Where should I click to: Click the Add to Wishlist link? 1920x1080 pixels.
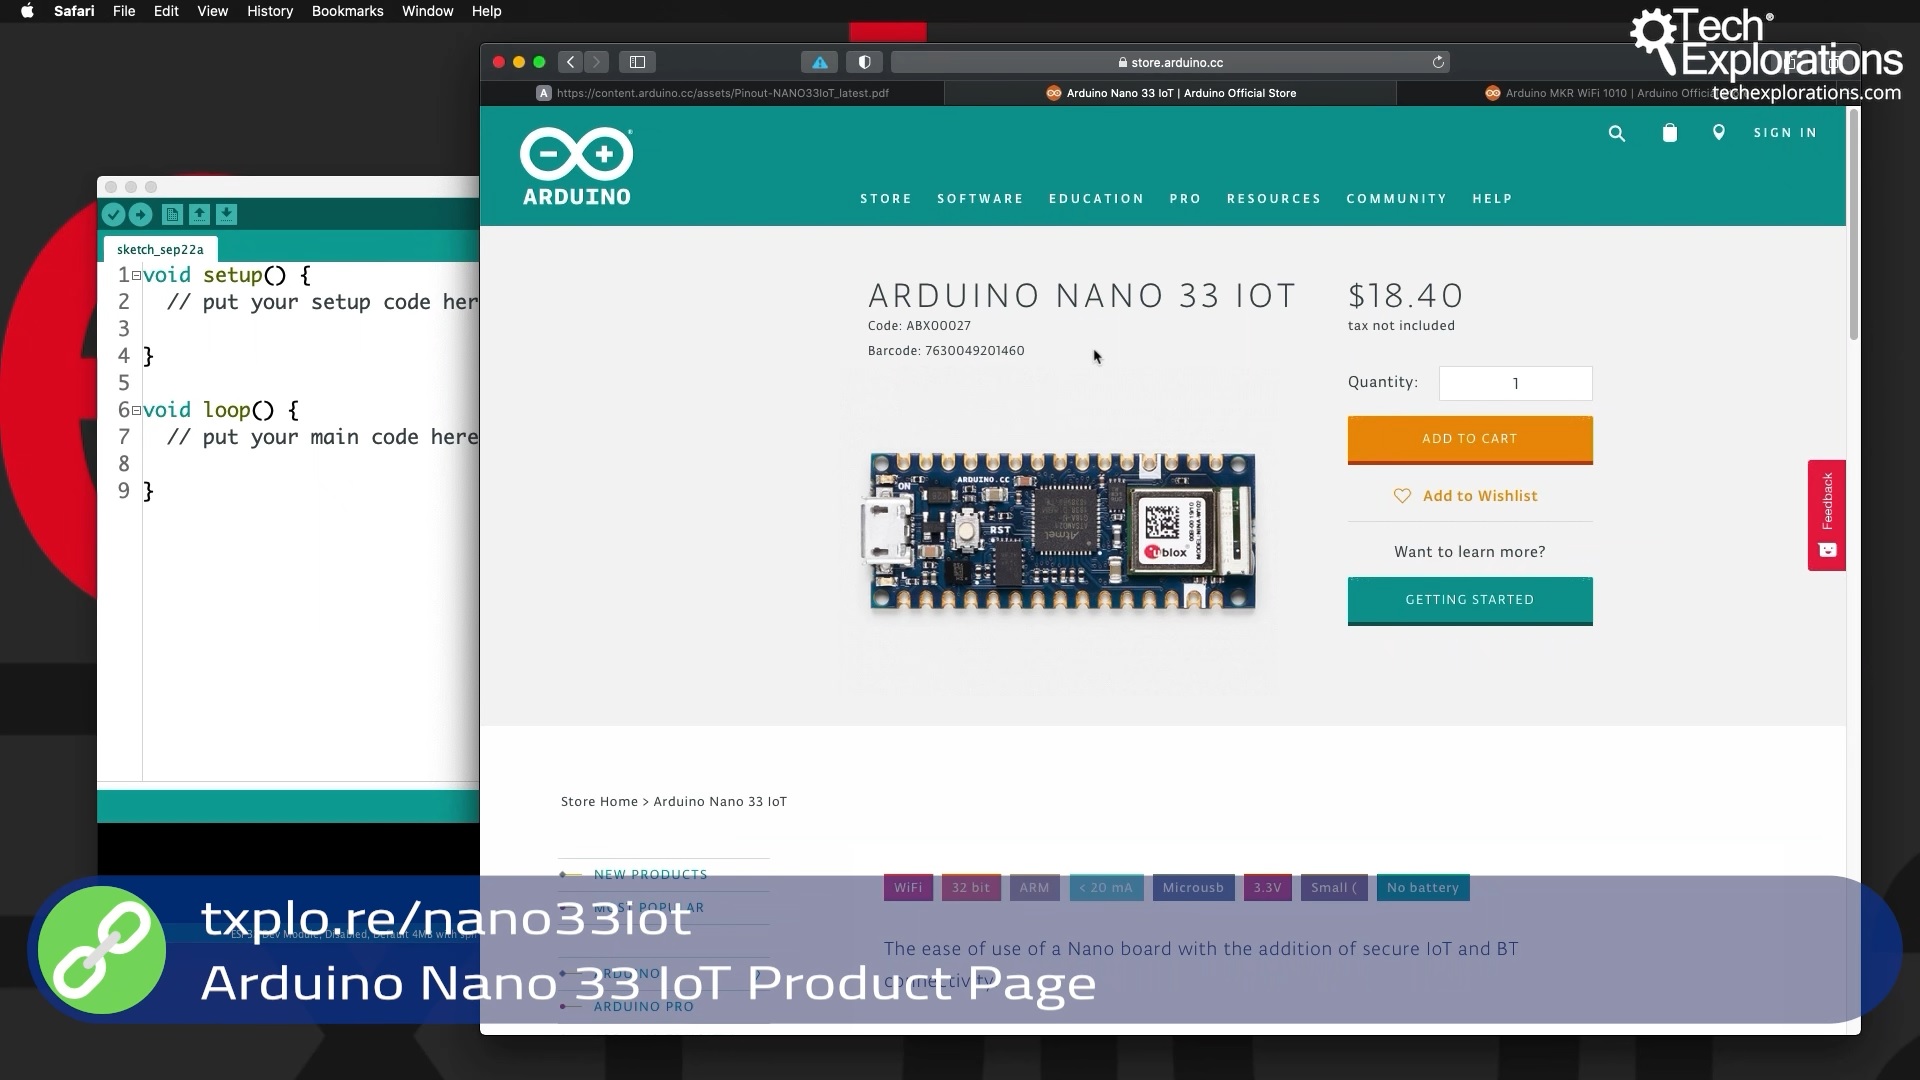point(1480,496)
